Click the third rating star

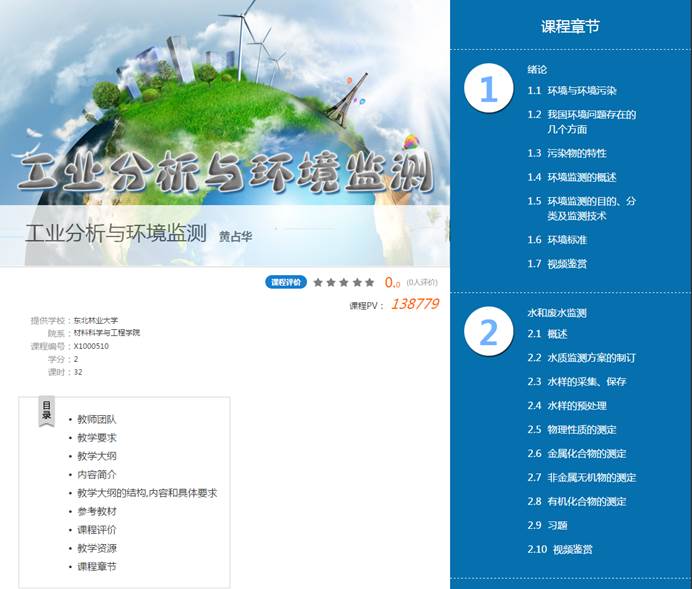pyautogui.click(x=344, y=283)
